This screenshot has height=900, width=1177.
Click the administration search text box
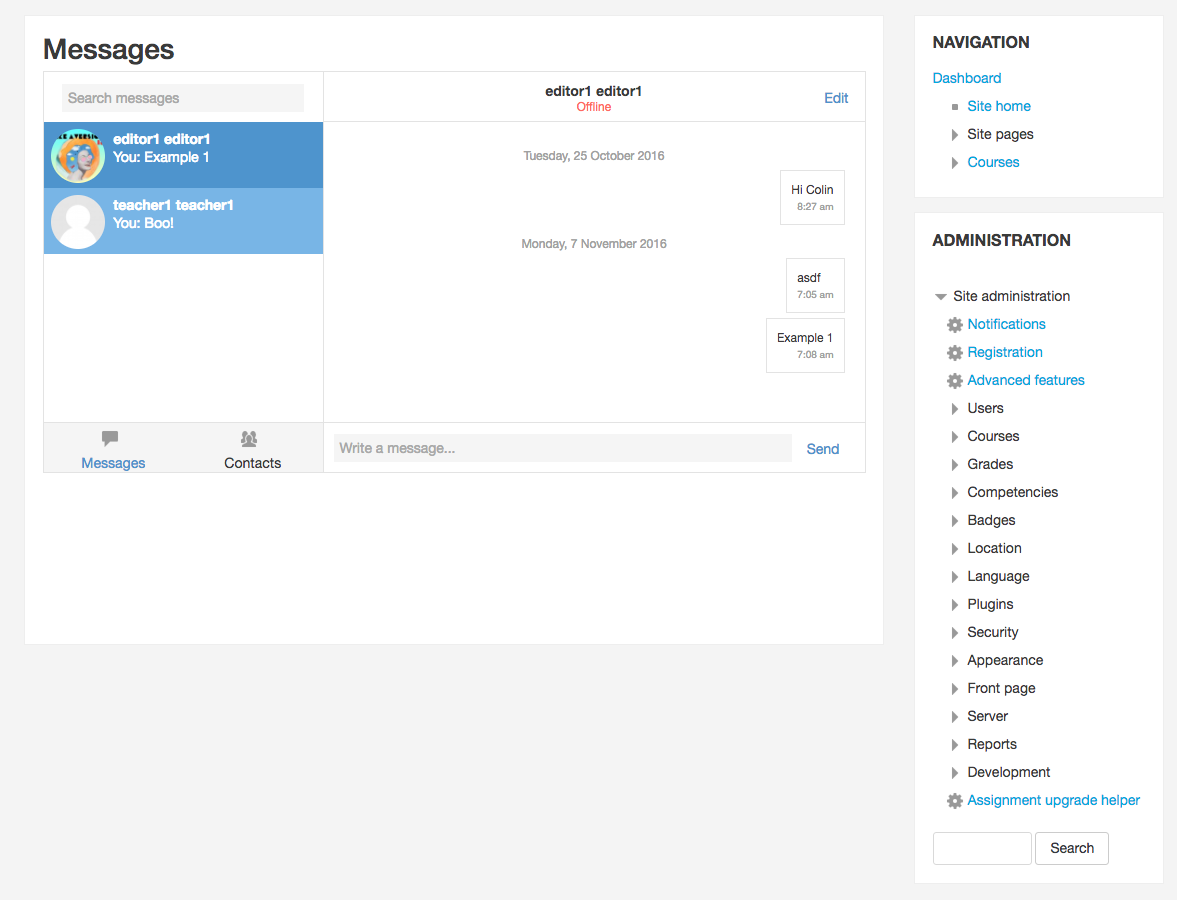click(x=982, y=848)
